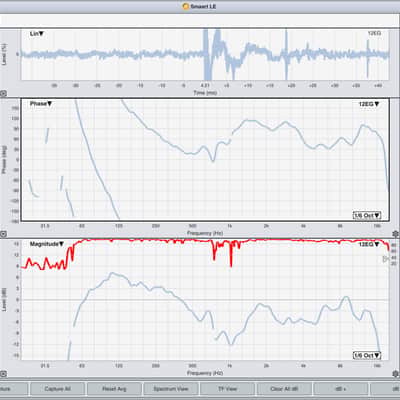Open 12EG trace dropdown in Phase pane
The width and height of the screenshot is (400, 400).
coord(369,104)
